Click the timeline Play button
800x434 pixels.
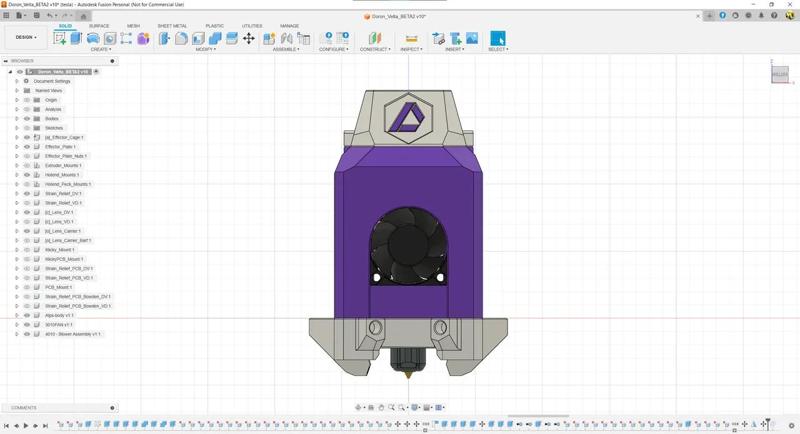26,425
